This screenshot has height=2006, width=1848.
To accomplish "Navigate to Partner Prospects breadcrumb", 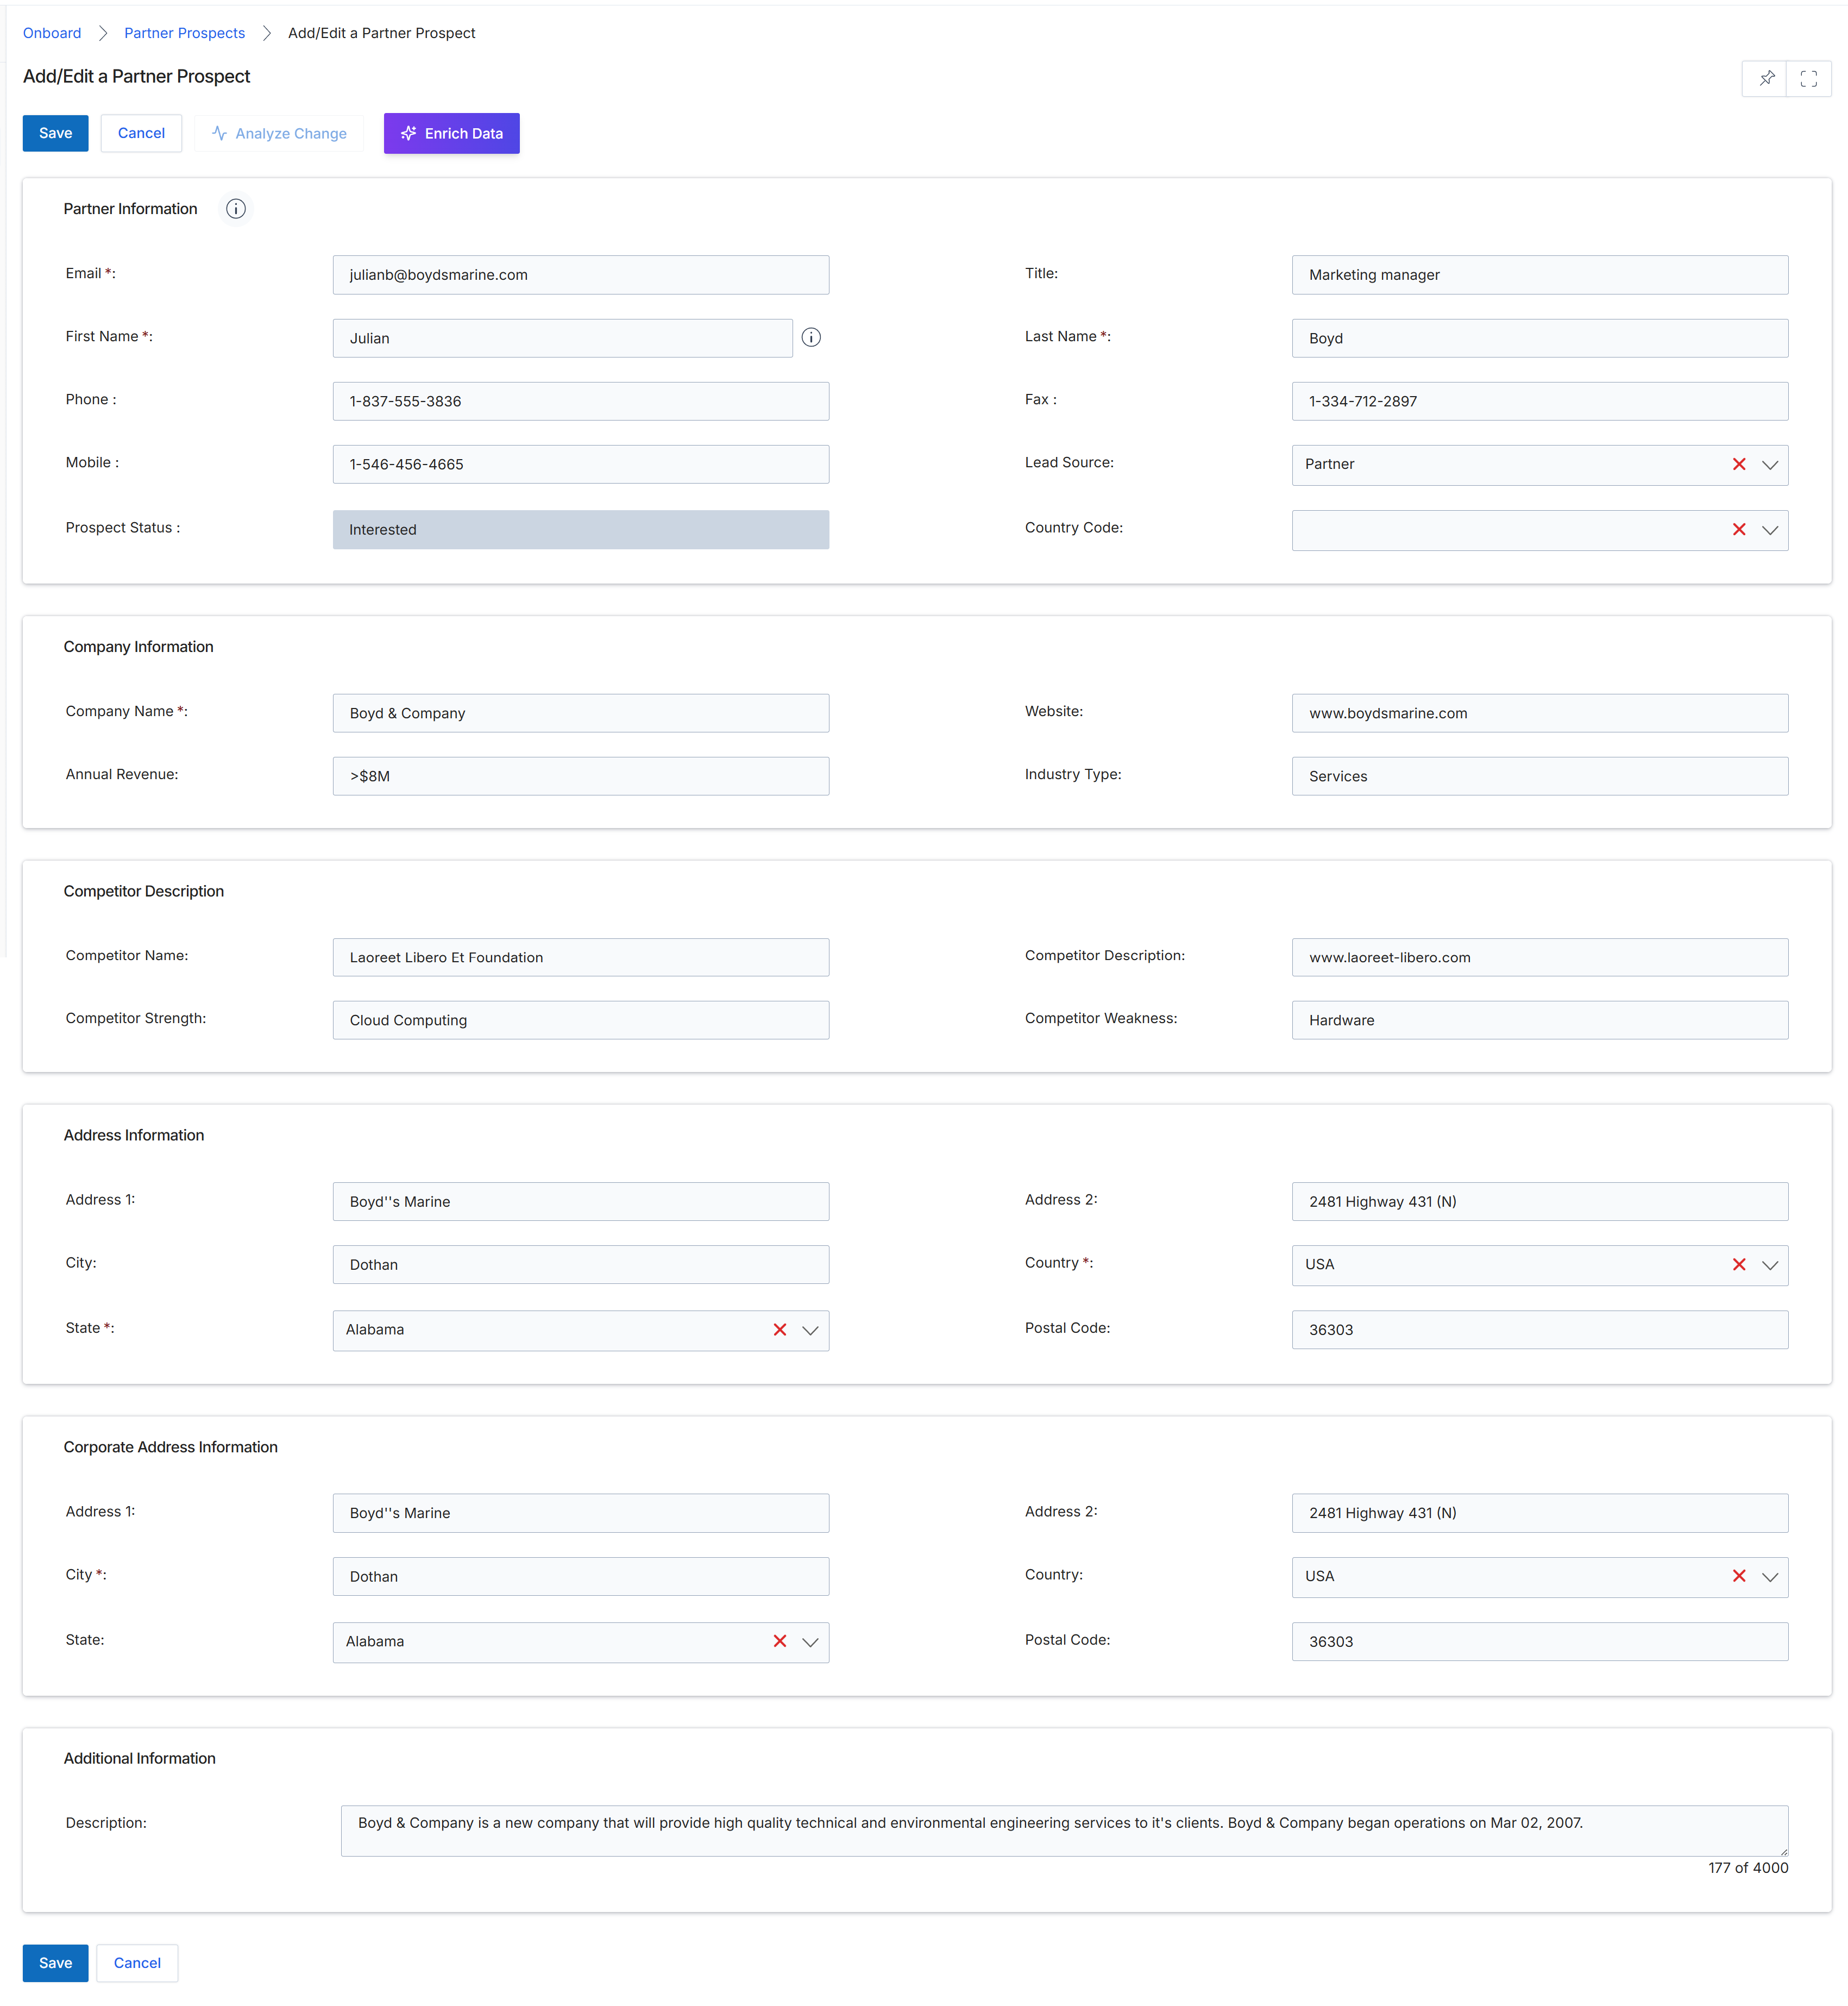I will click(184, 33).
